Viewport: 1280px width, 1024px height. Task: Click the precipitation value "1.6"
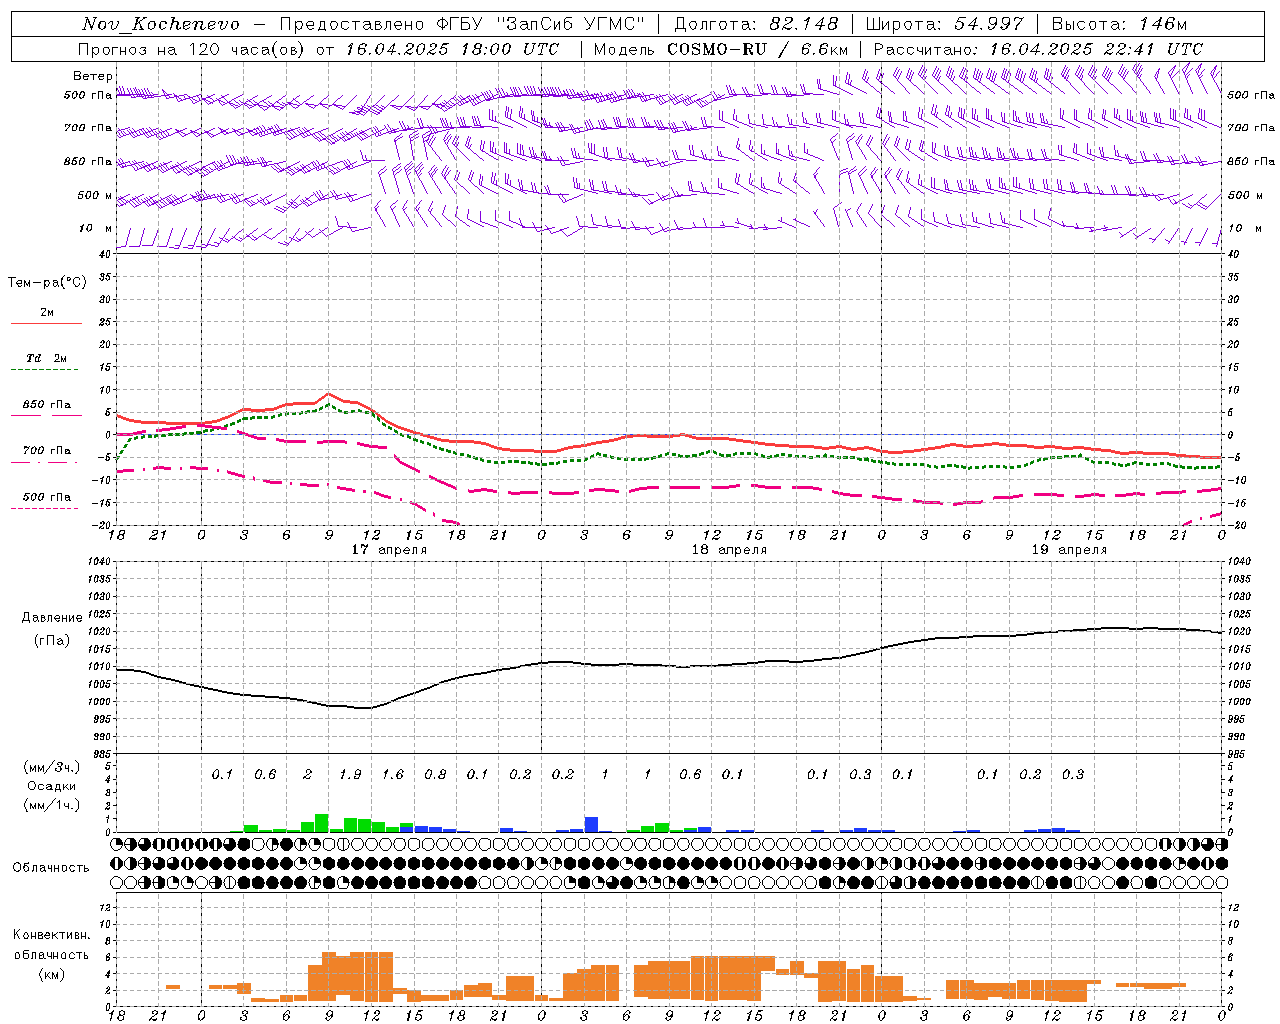coord(393,774)
